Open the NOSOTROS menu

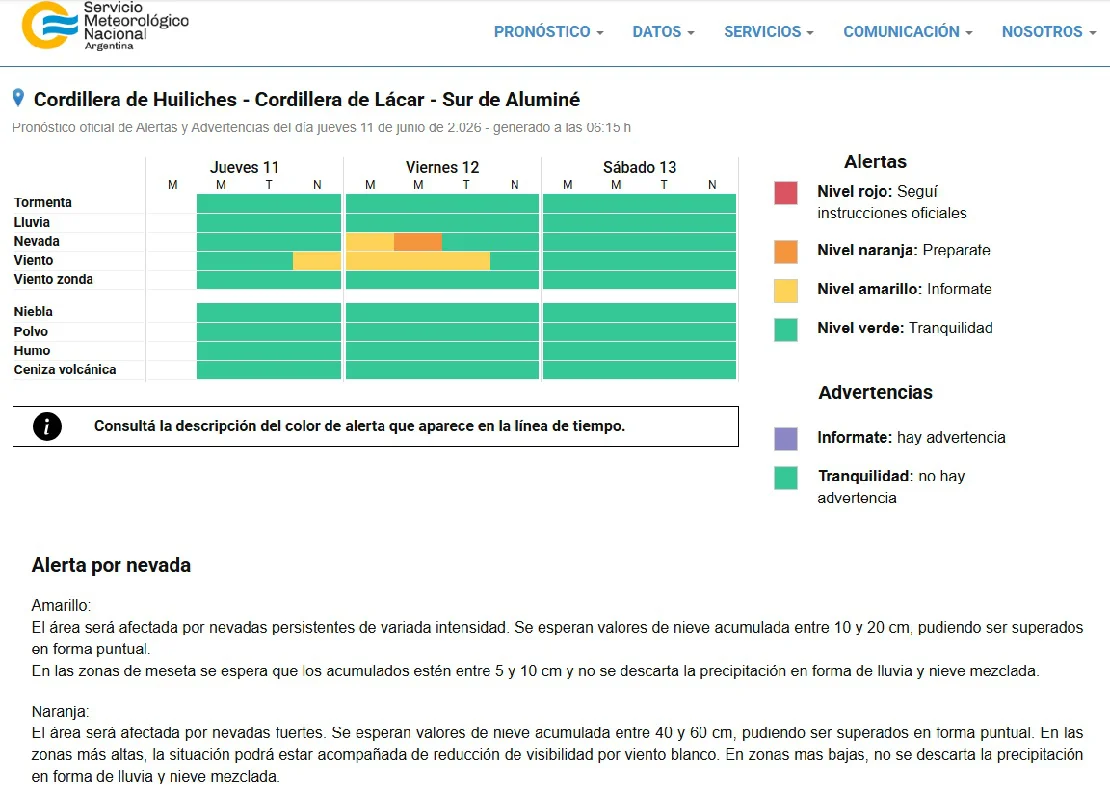(x=1049, y=32)
